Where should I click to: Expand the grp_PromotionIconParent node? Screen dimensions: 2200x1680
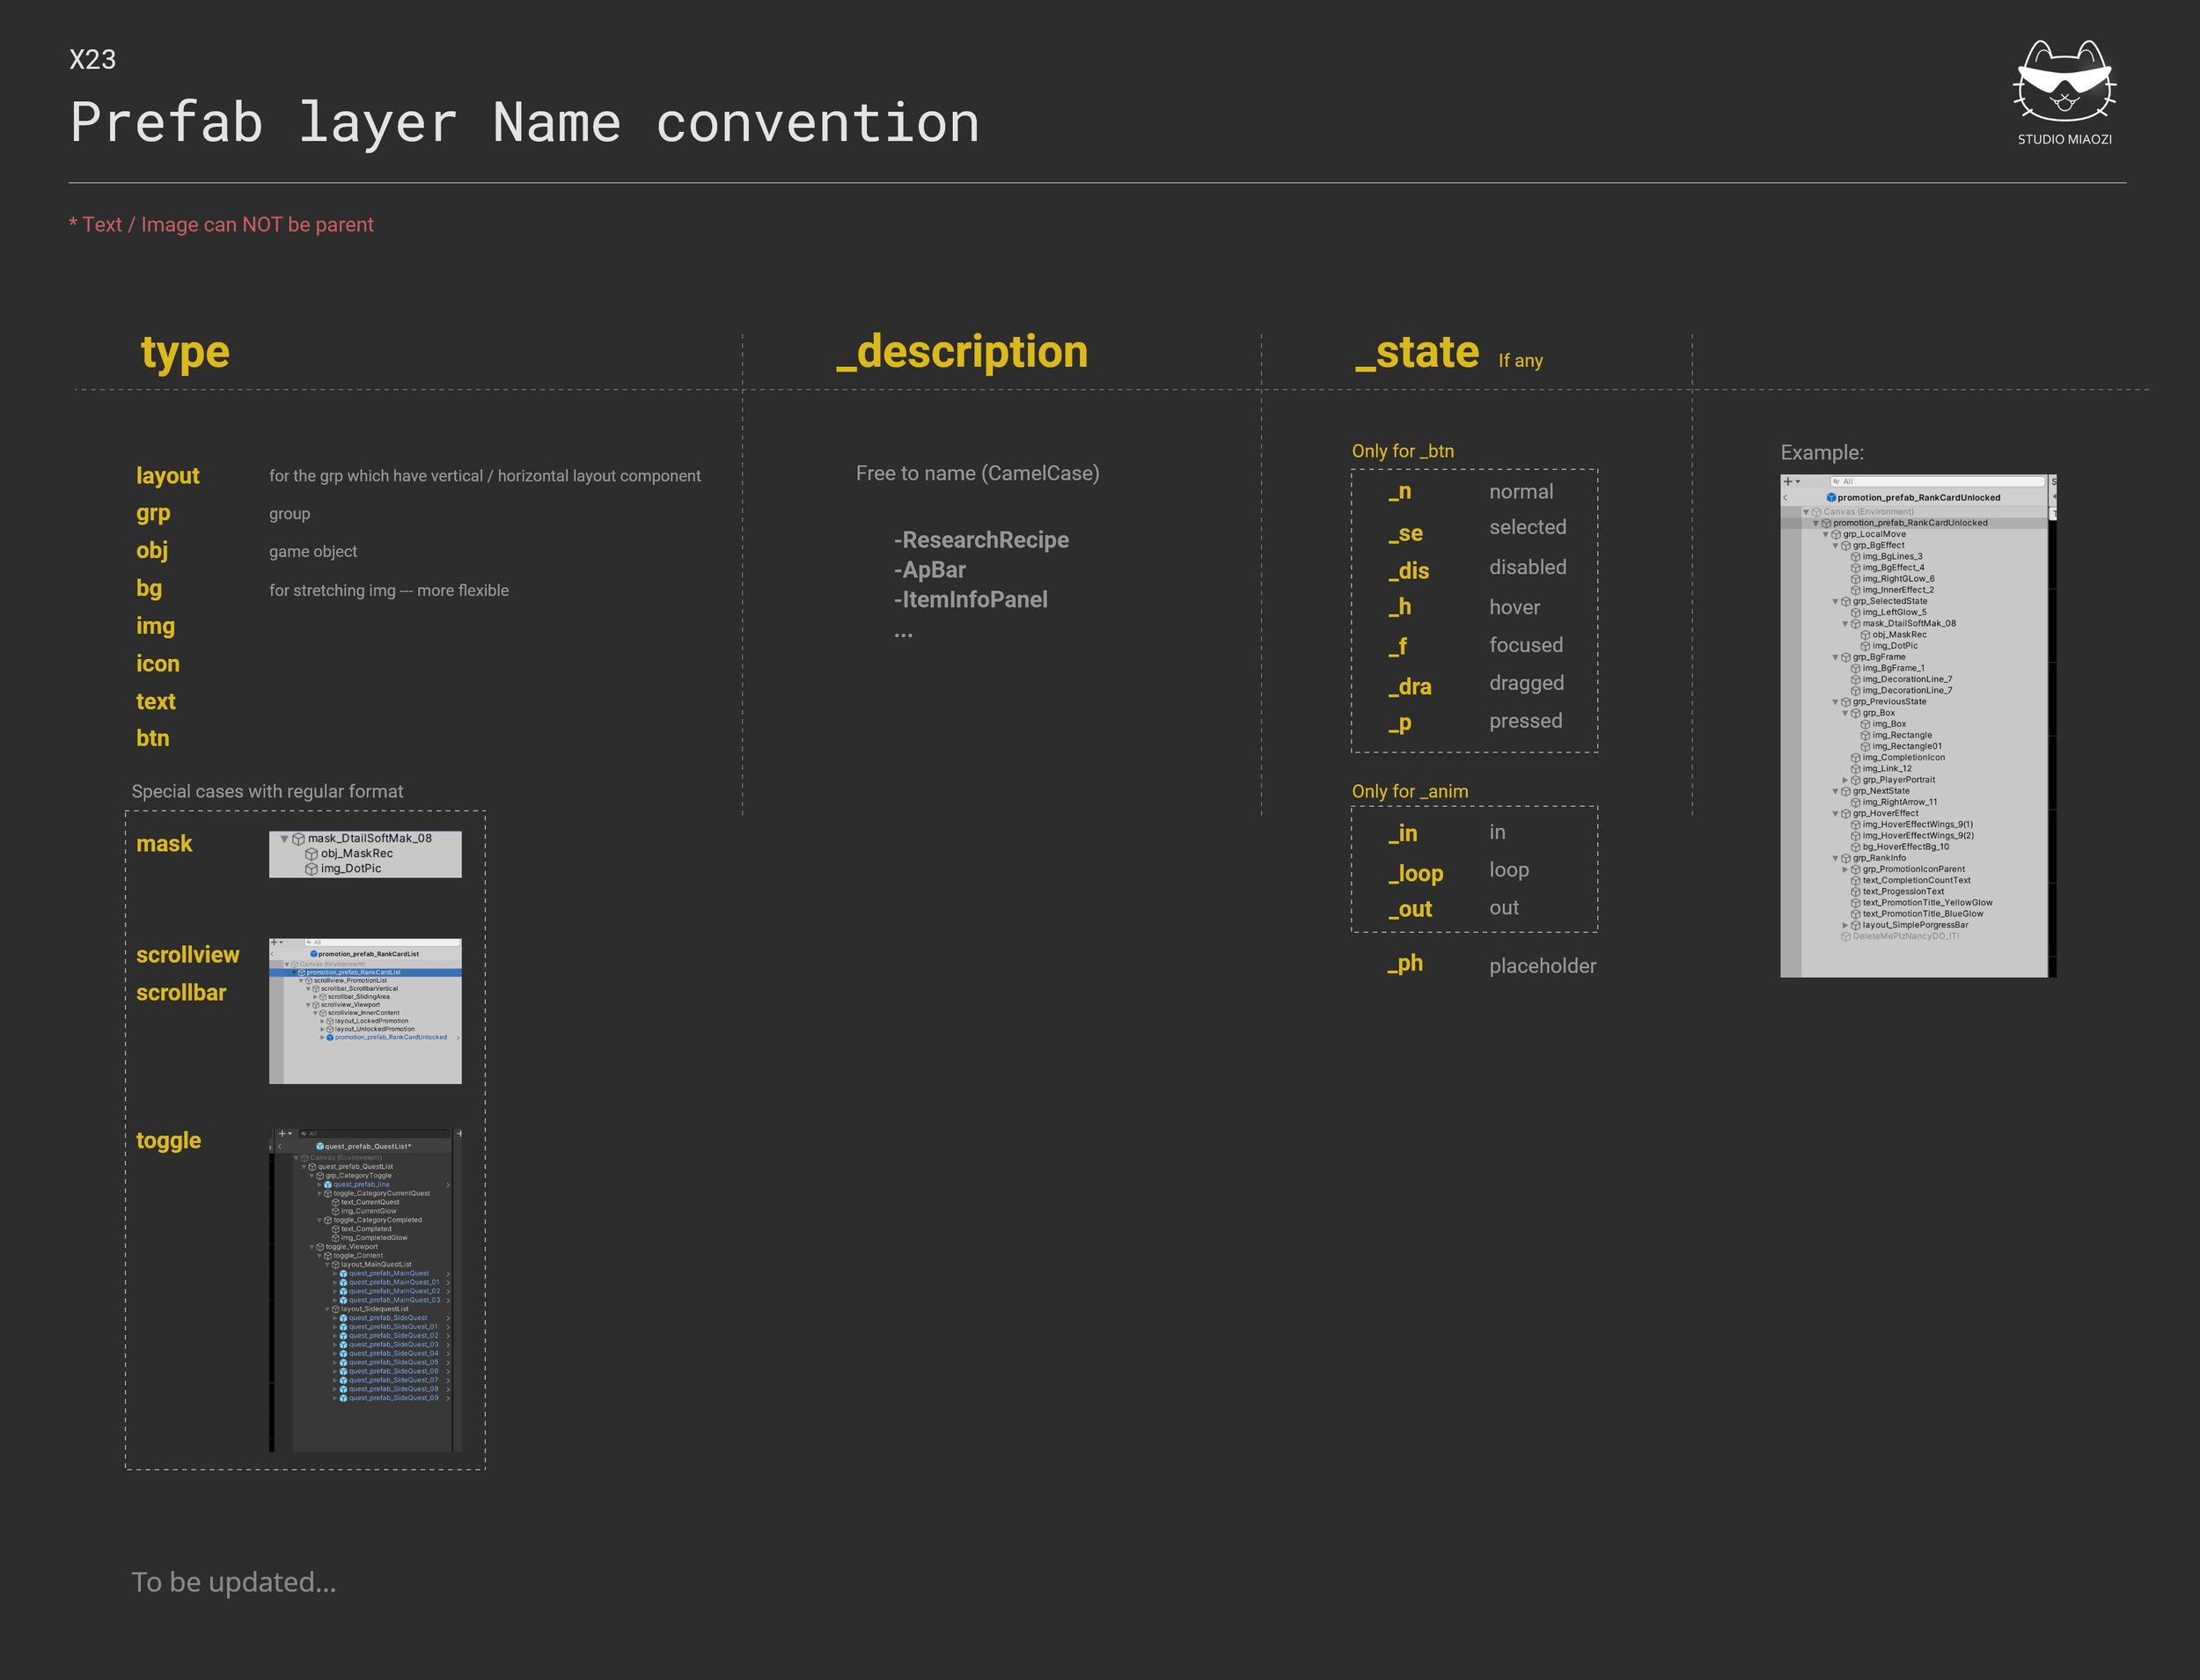point(1846,870)
